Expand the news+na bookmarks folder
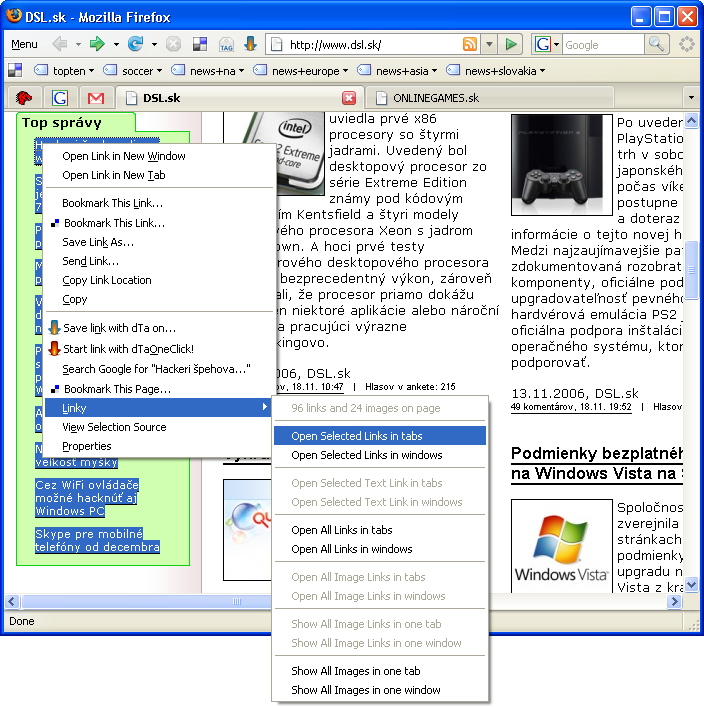The height and width of the screenshot is (707, 704). click(x=207, y=71)
